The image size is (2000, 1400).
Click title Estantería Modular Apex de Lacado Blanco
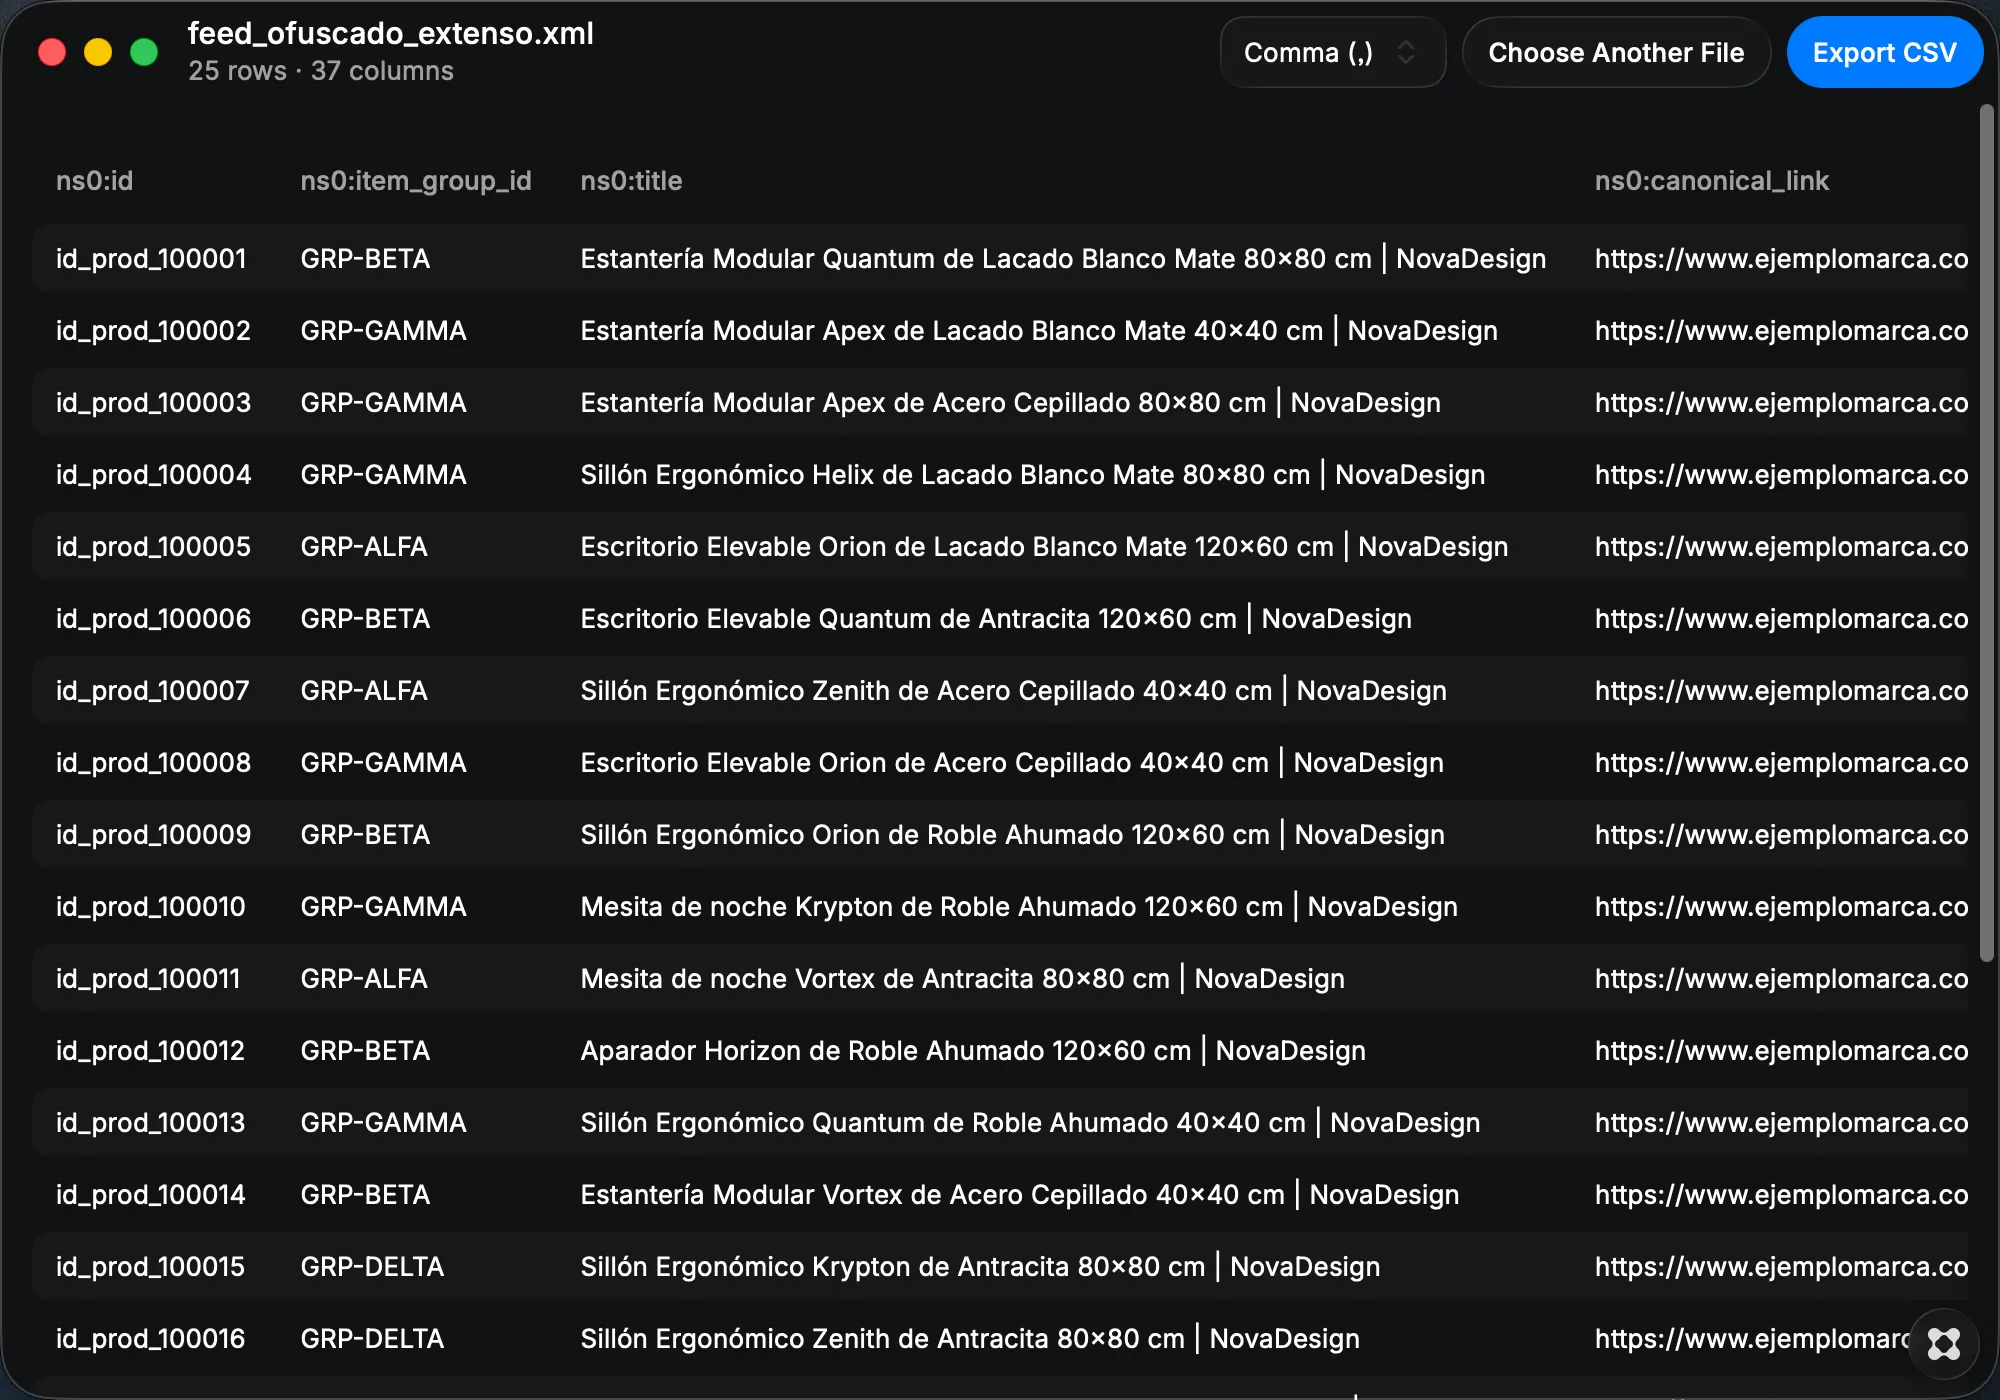pyautogui.click(x=1039, y=331)
